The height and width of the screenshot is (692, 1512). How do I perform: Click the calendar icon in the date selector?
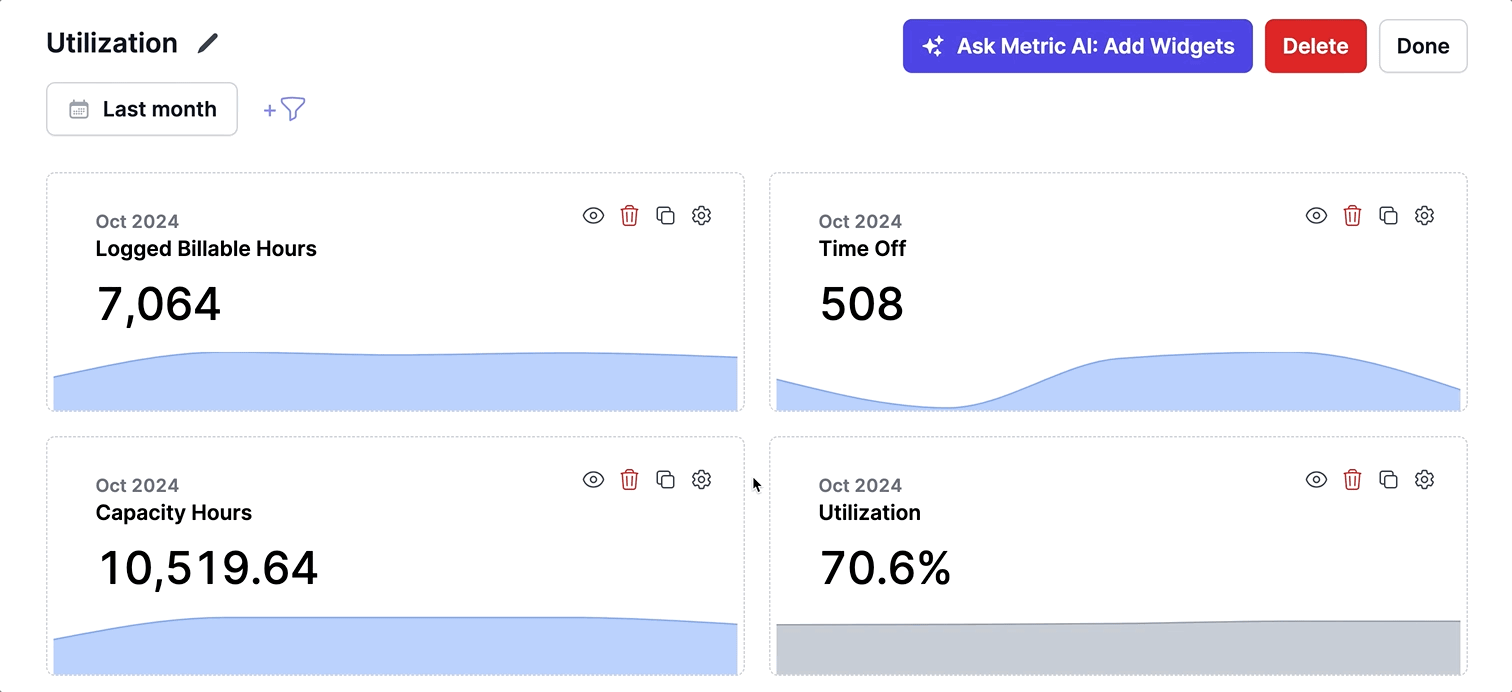coord(80,108)
